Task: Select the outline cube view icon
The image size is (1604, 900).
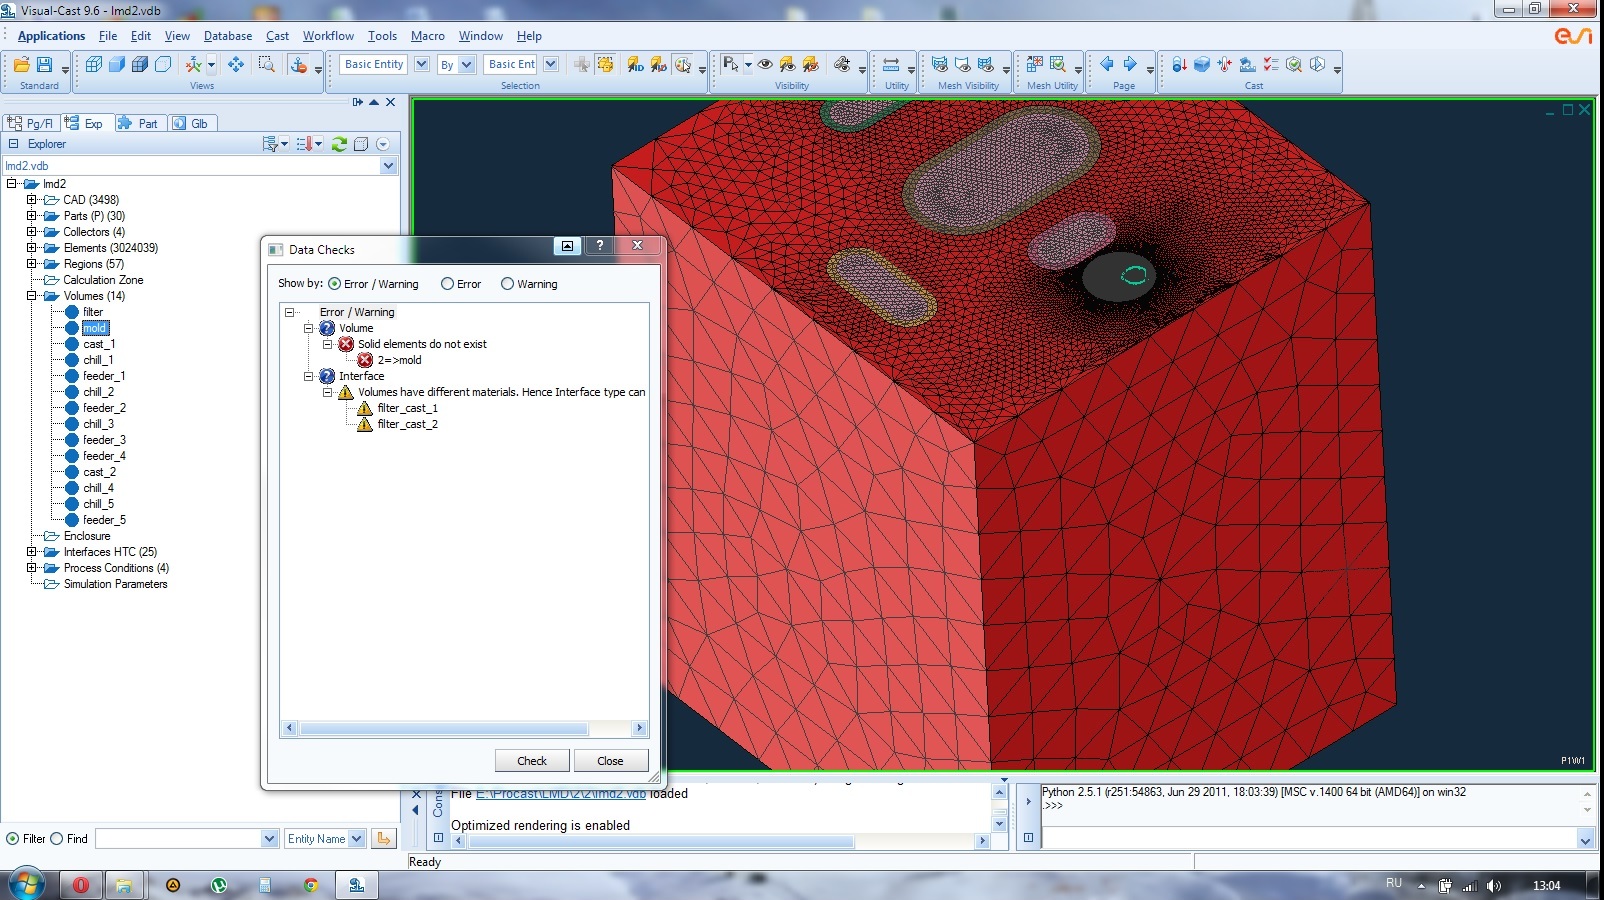Action: tap(163, 64)
